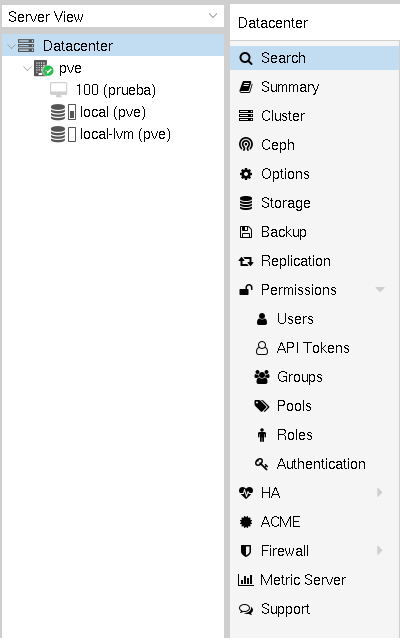Expand the HA submenu arrow
The width and height of the screenshot is (400, 638).
[380, 492]
